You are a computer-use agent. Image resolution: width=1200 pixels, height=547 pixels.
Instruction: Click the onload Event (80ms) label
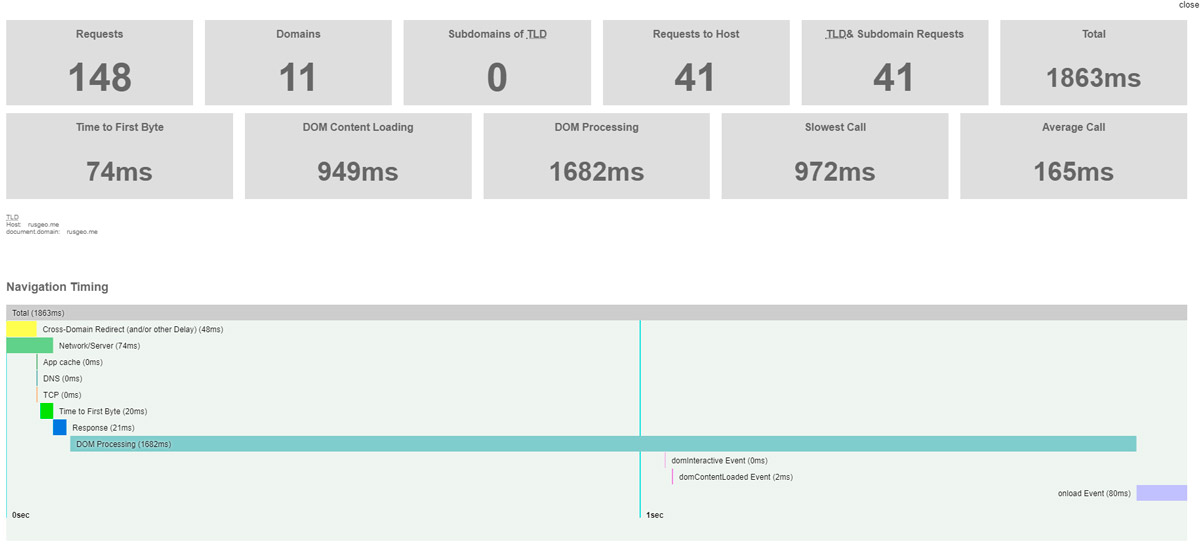[x=1094, y=493]
